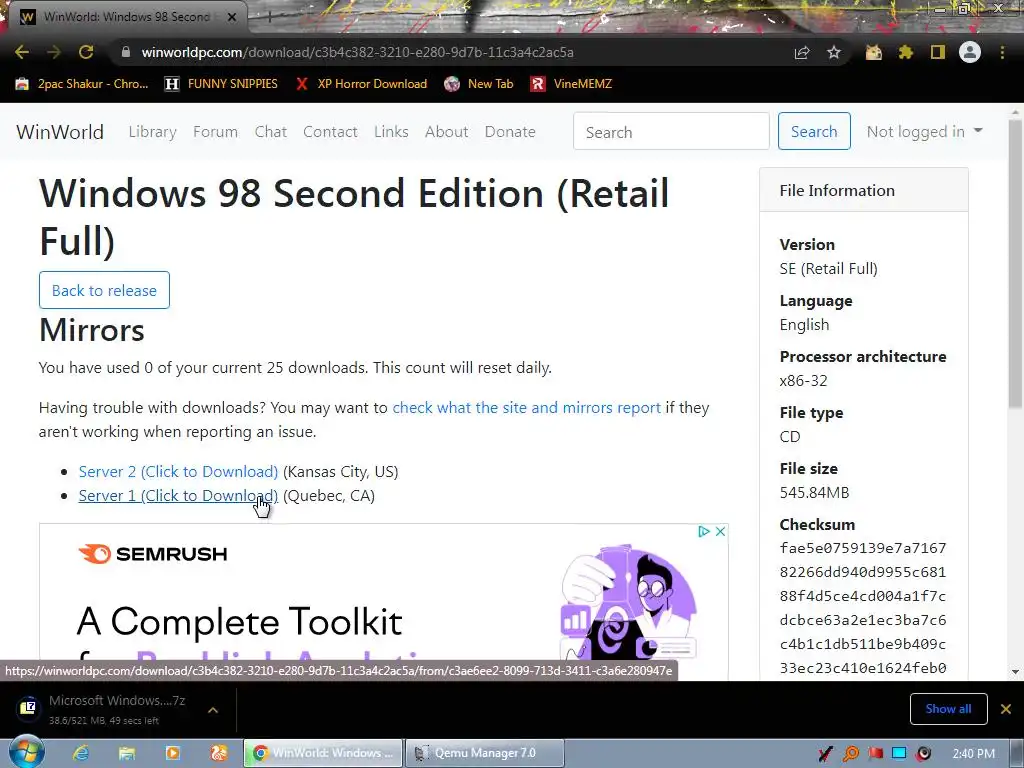Click the checkmark tray icon

[825, 754]
